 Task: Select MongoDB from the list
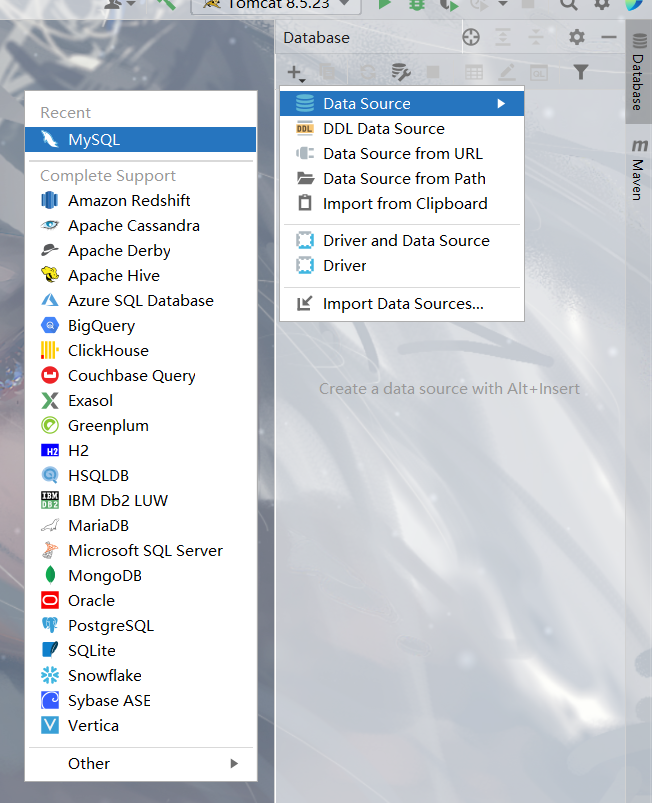click(140, 576)
